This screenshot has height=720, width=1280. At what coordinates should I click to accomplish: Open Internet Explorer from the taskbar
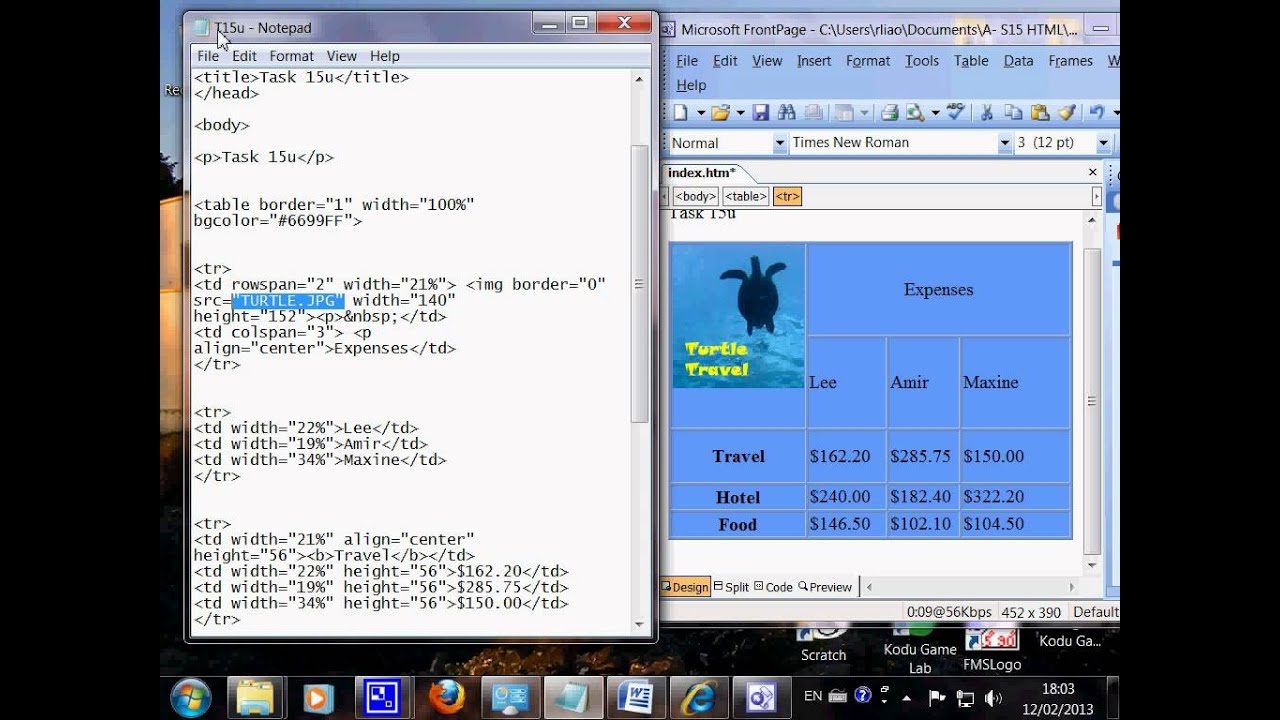(697, 696)
